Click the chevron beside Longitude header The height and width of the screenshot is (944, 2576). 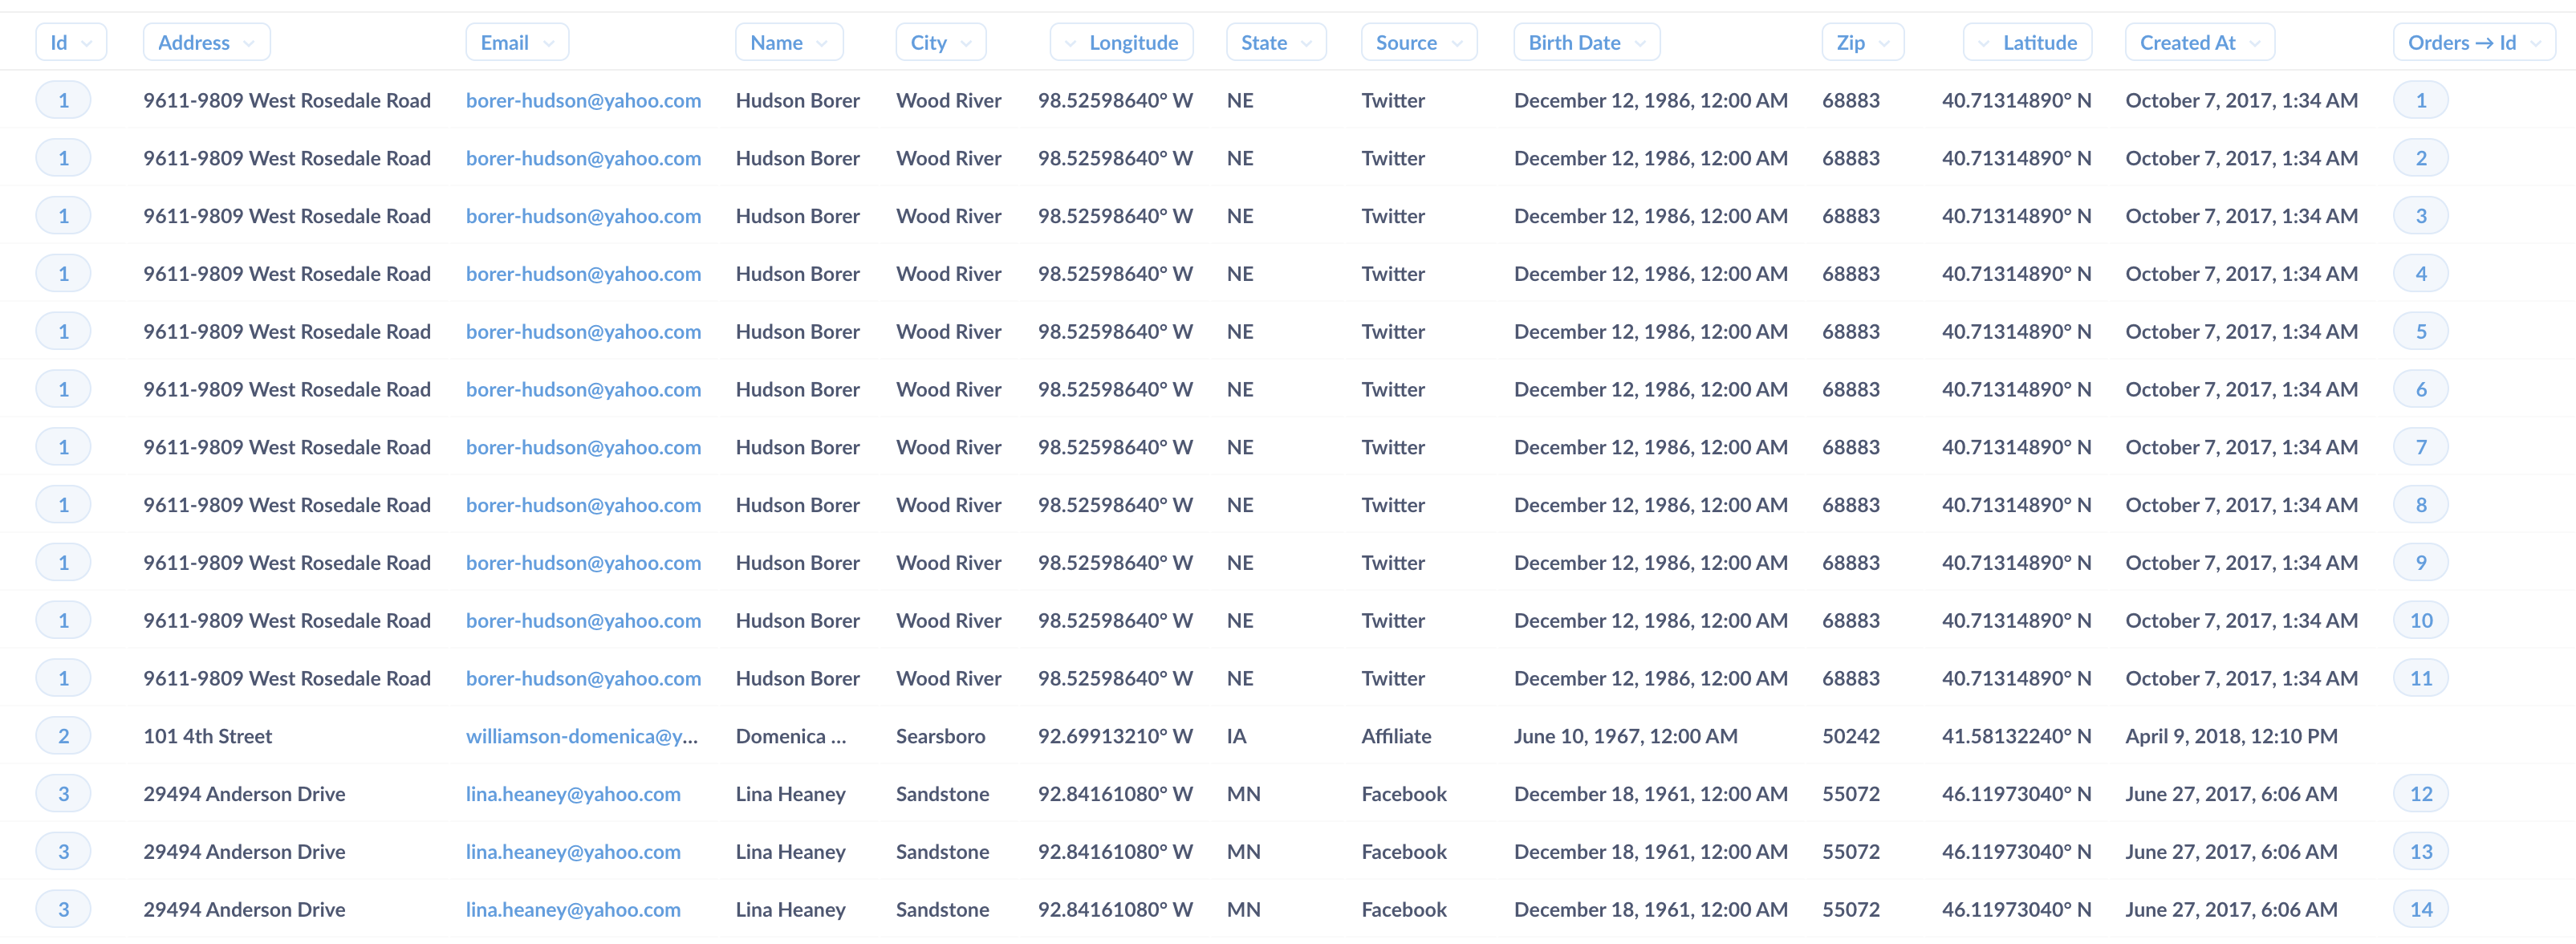1070,43
